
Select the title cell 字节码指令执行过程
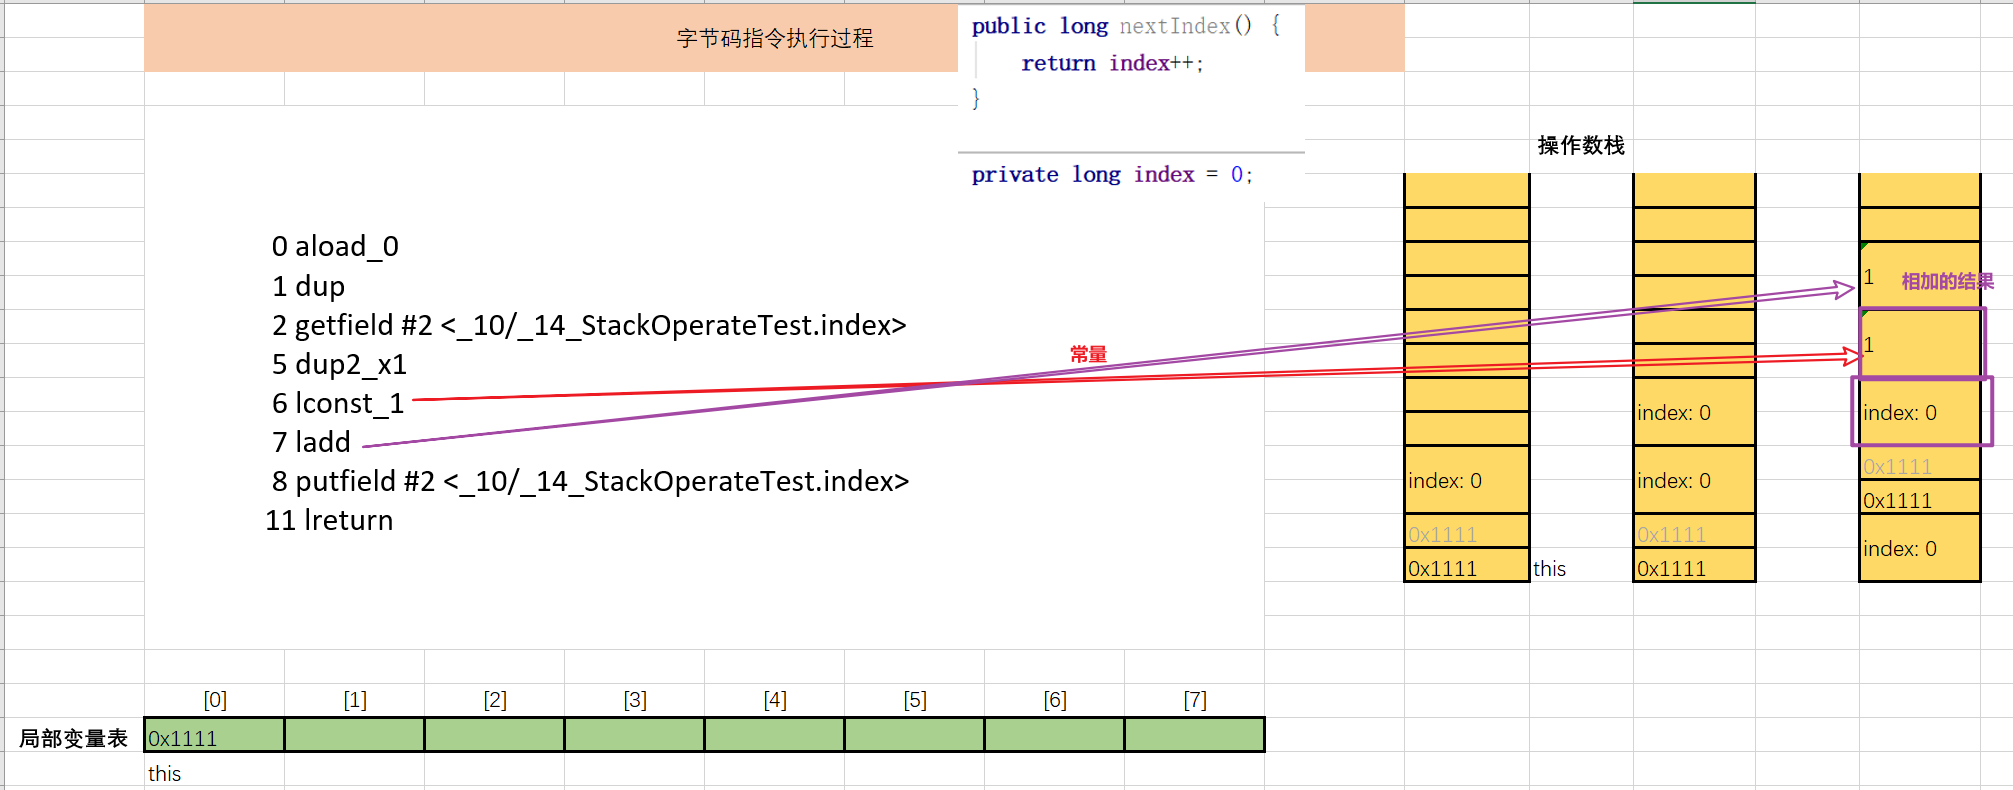[774, 38]
